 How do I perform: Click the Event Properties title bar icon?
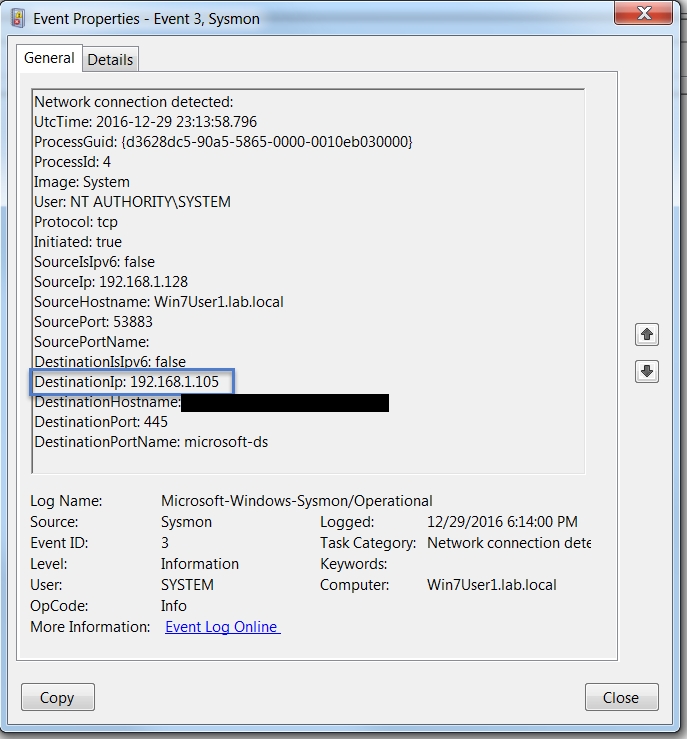17,18
